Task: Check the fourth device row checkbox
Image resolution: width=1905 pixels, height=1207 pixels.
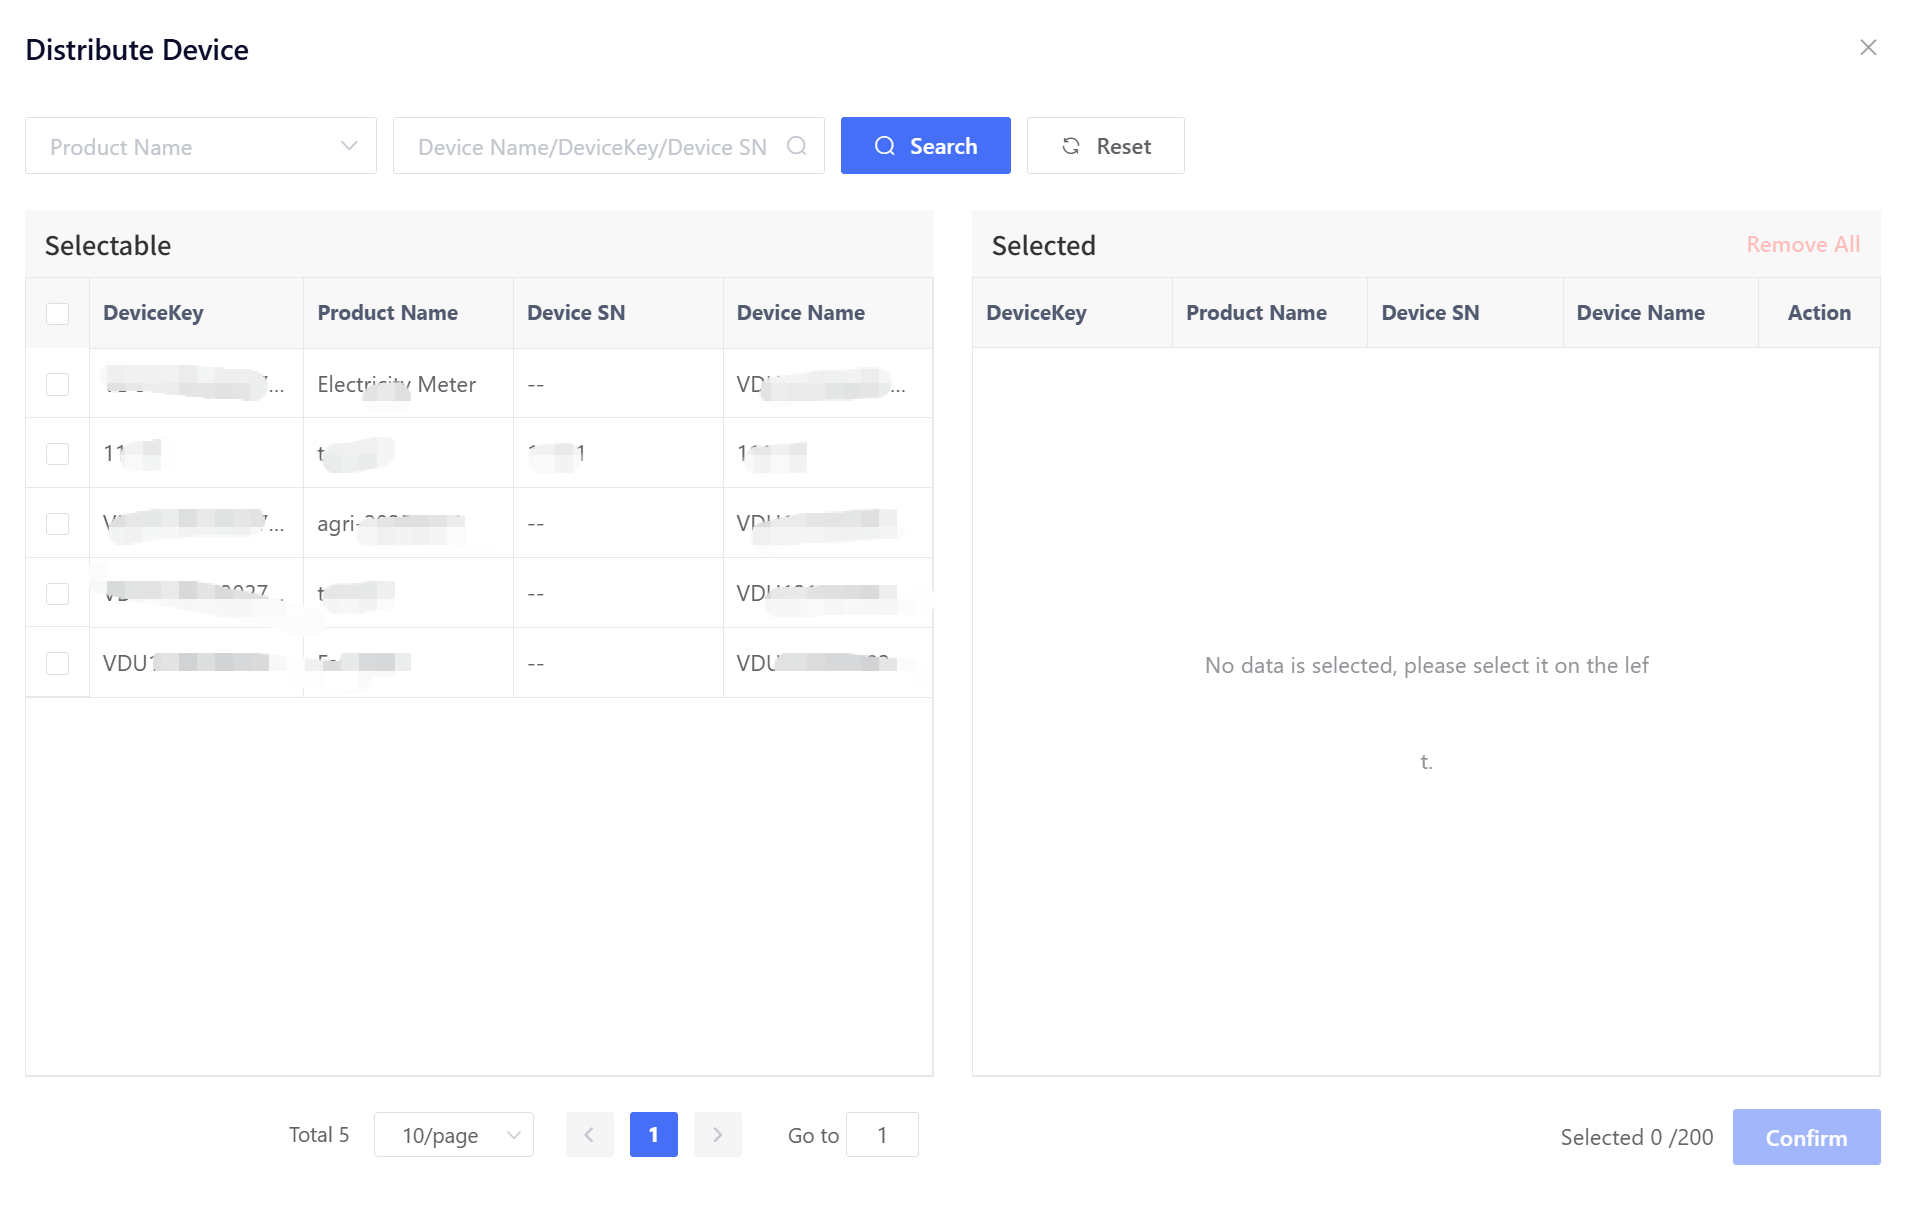Action: point(58,593)
